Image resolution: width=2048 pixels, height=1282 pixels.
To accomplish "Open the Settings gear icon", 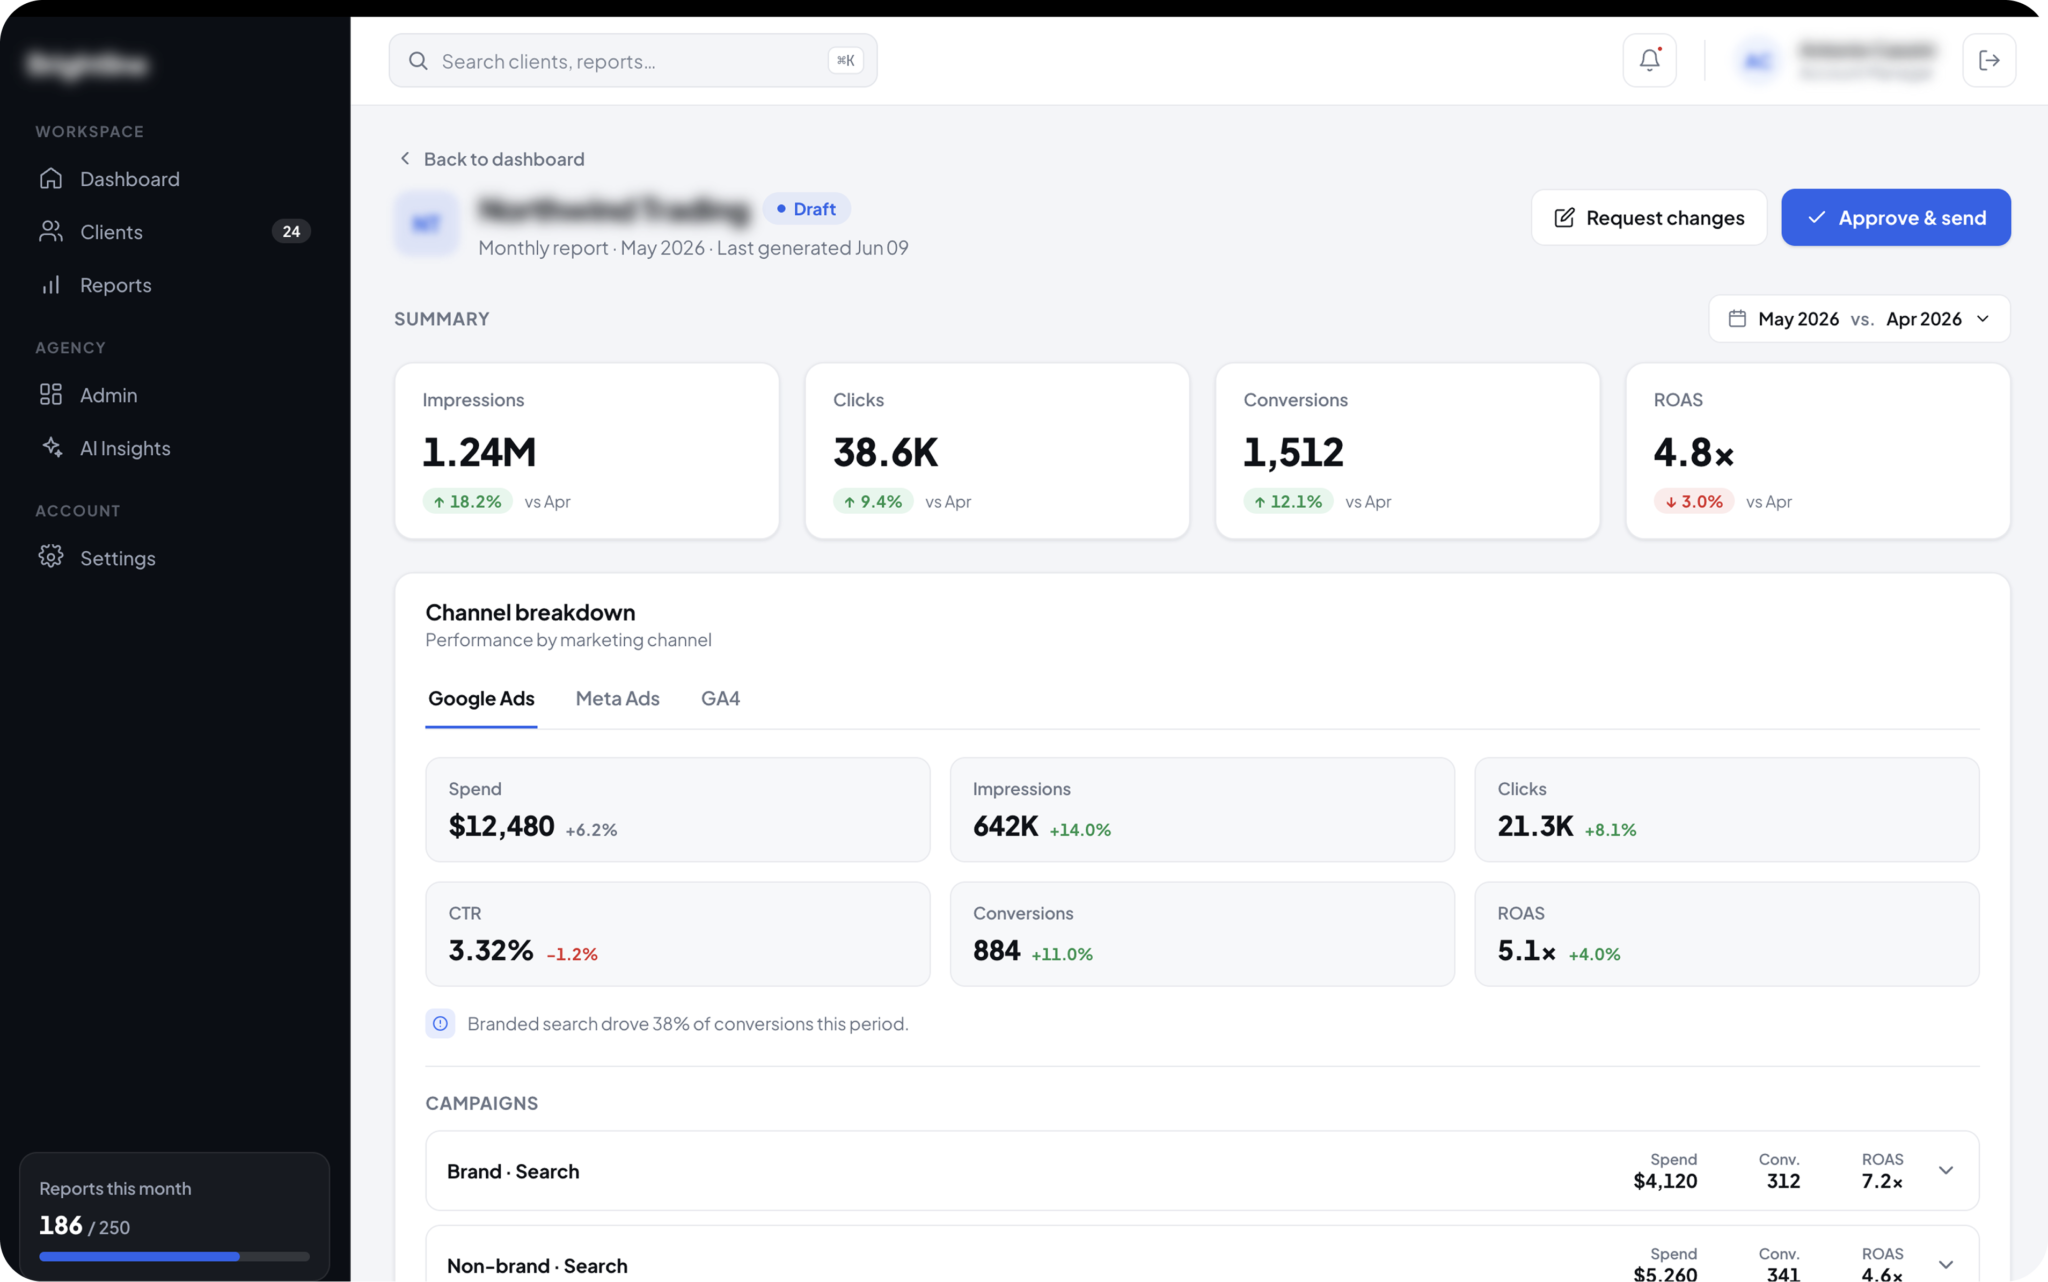I will [51, 557].
